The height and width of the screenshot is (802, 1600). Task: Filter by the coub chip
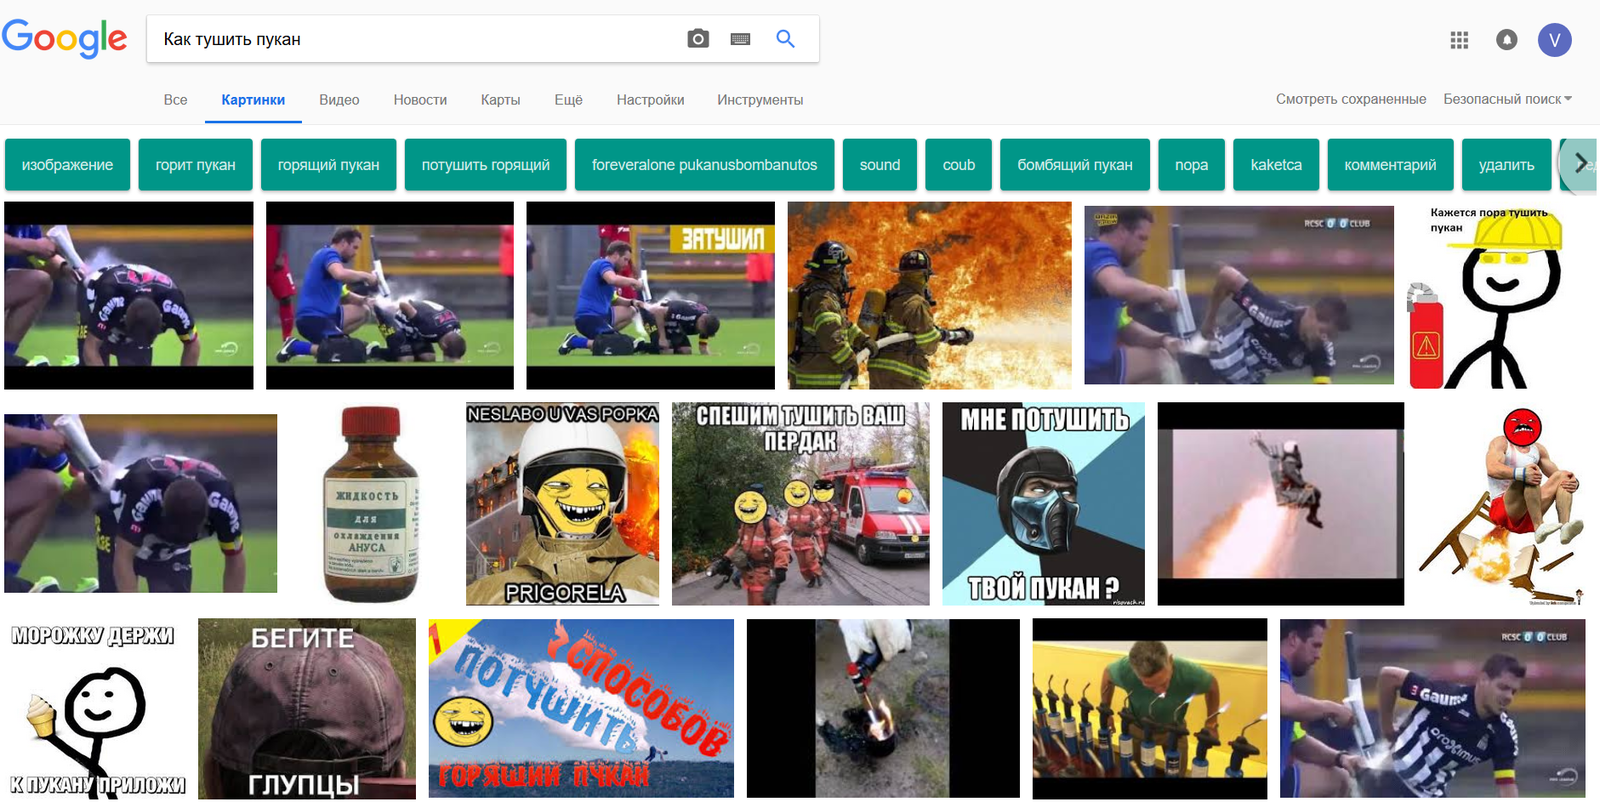click(958, 164)
